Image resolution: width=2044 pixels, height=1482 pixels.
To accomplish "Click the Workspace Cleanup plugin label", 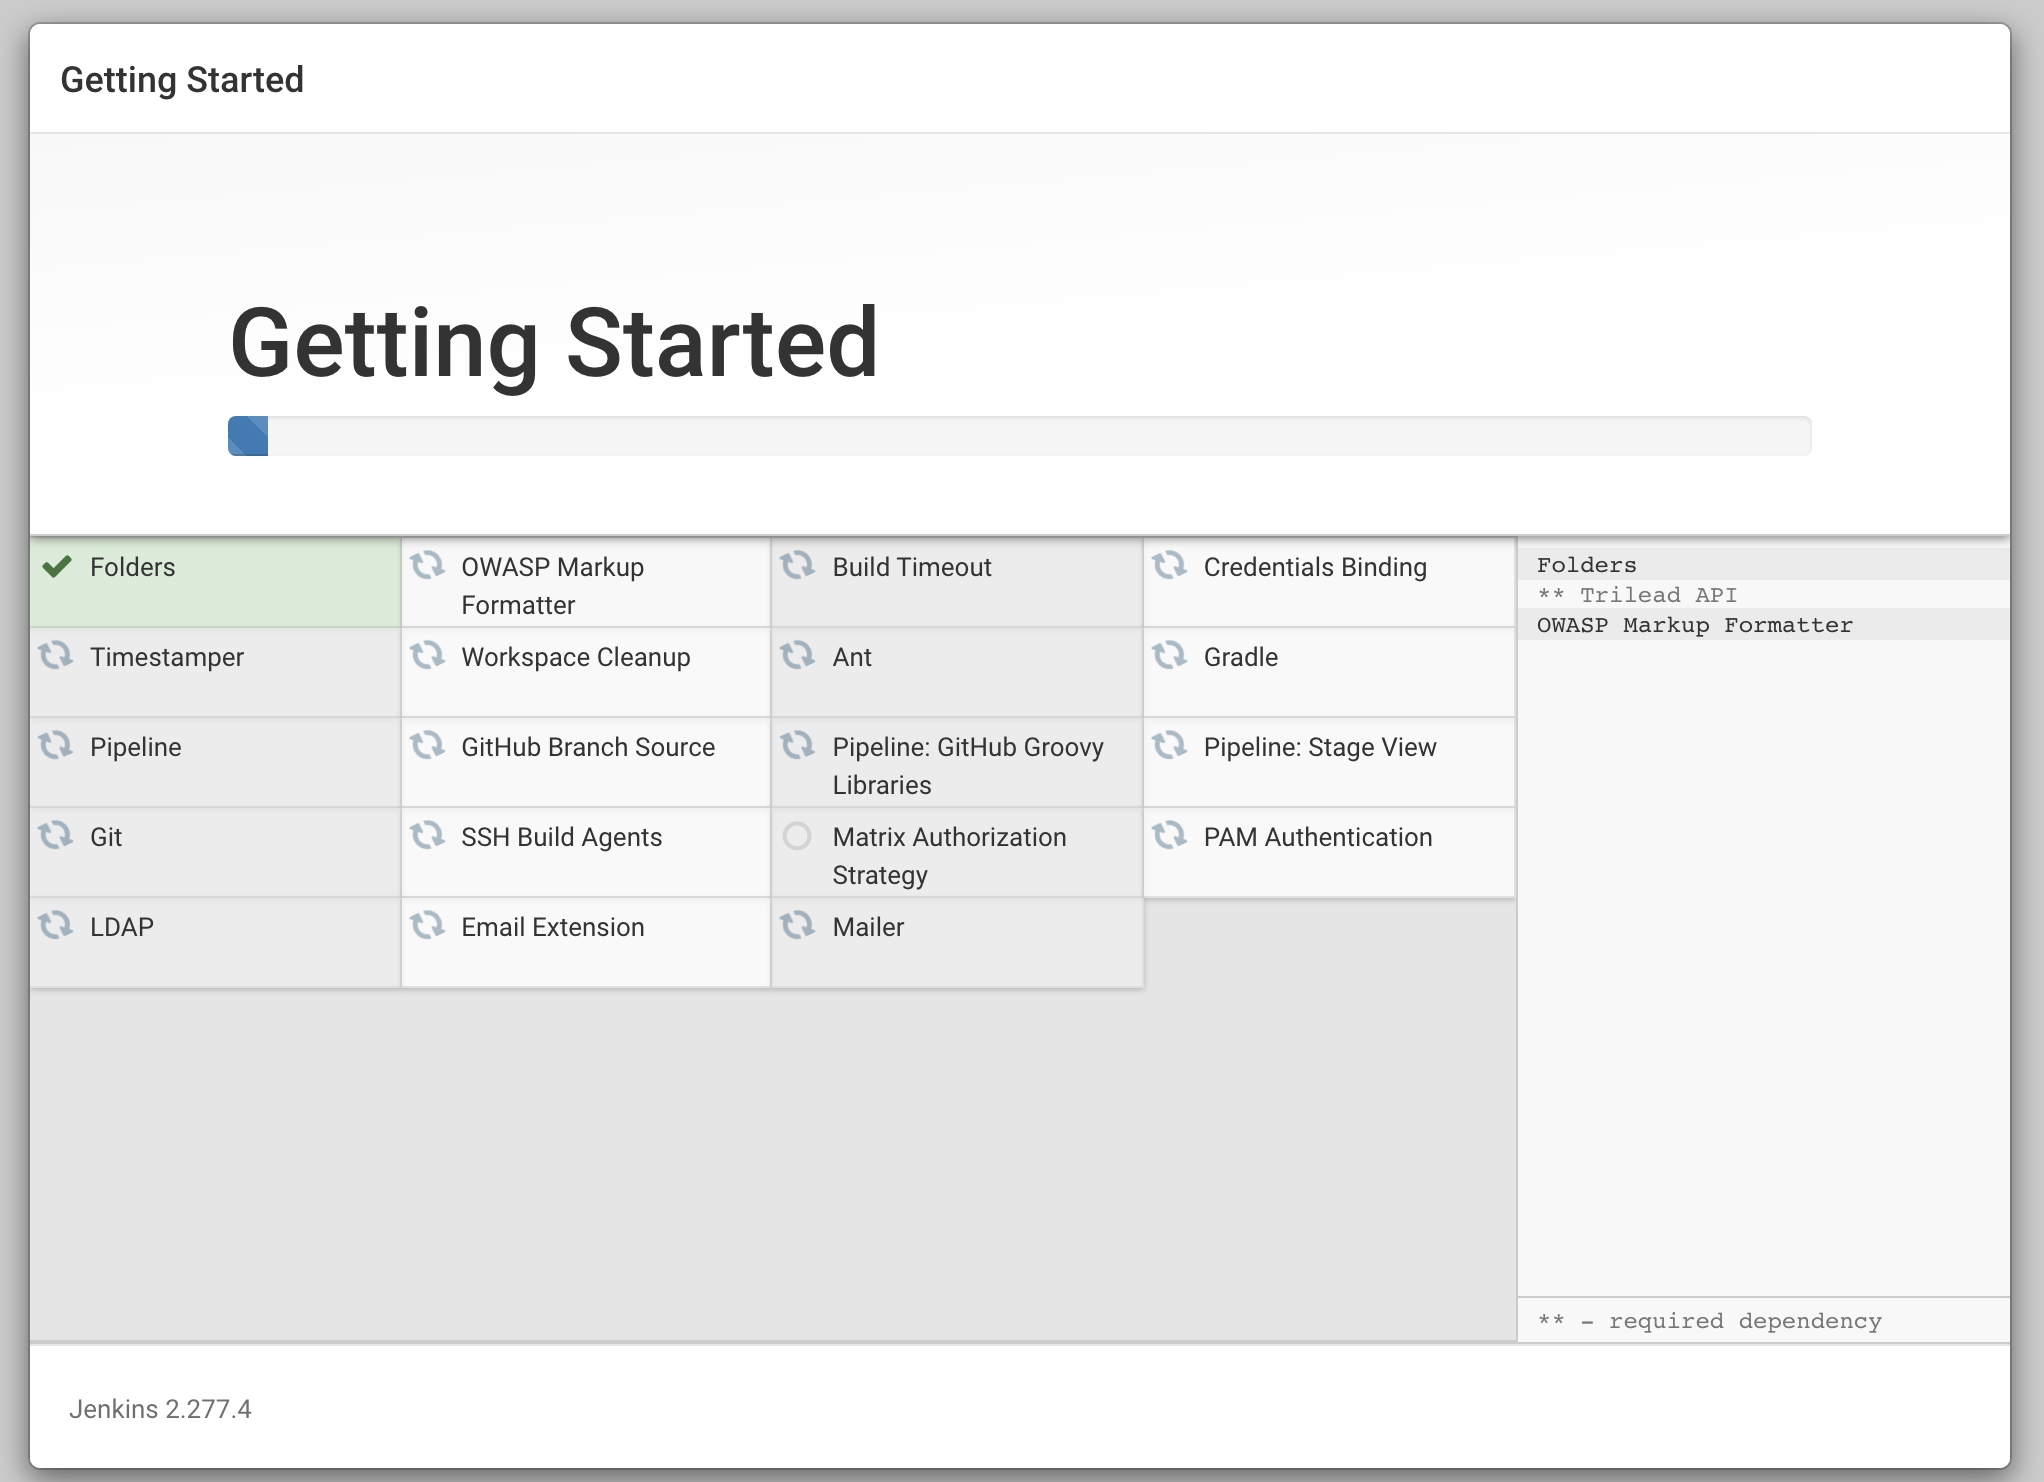I will pos(575,657).
